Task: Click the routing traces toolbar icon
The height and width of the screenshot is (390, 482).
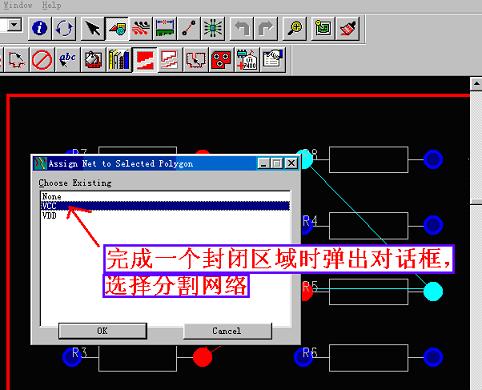Action: tap(141, 28)
